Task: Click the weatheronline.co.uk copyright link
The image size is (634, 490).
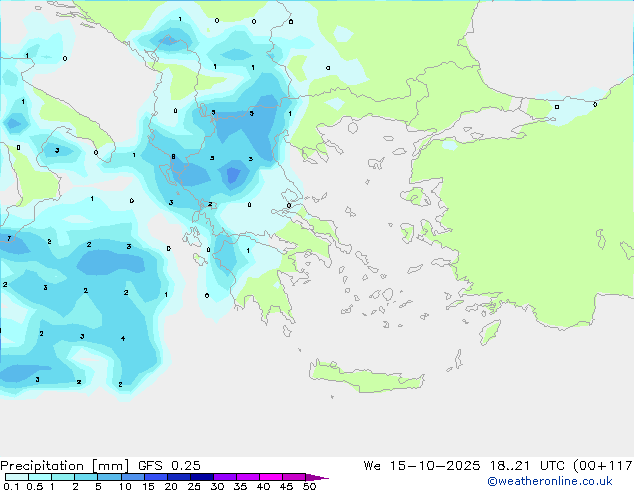Action: pos(550,481)
